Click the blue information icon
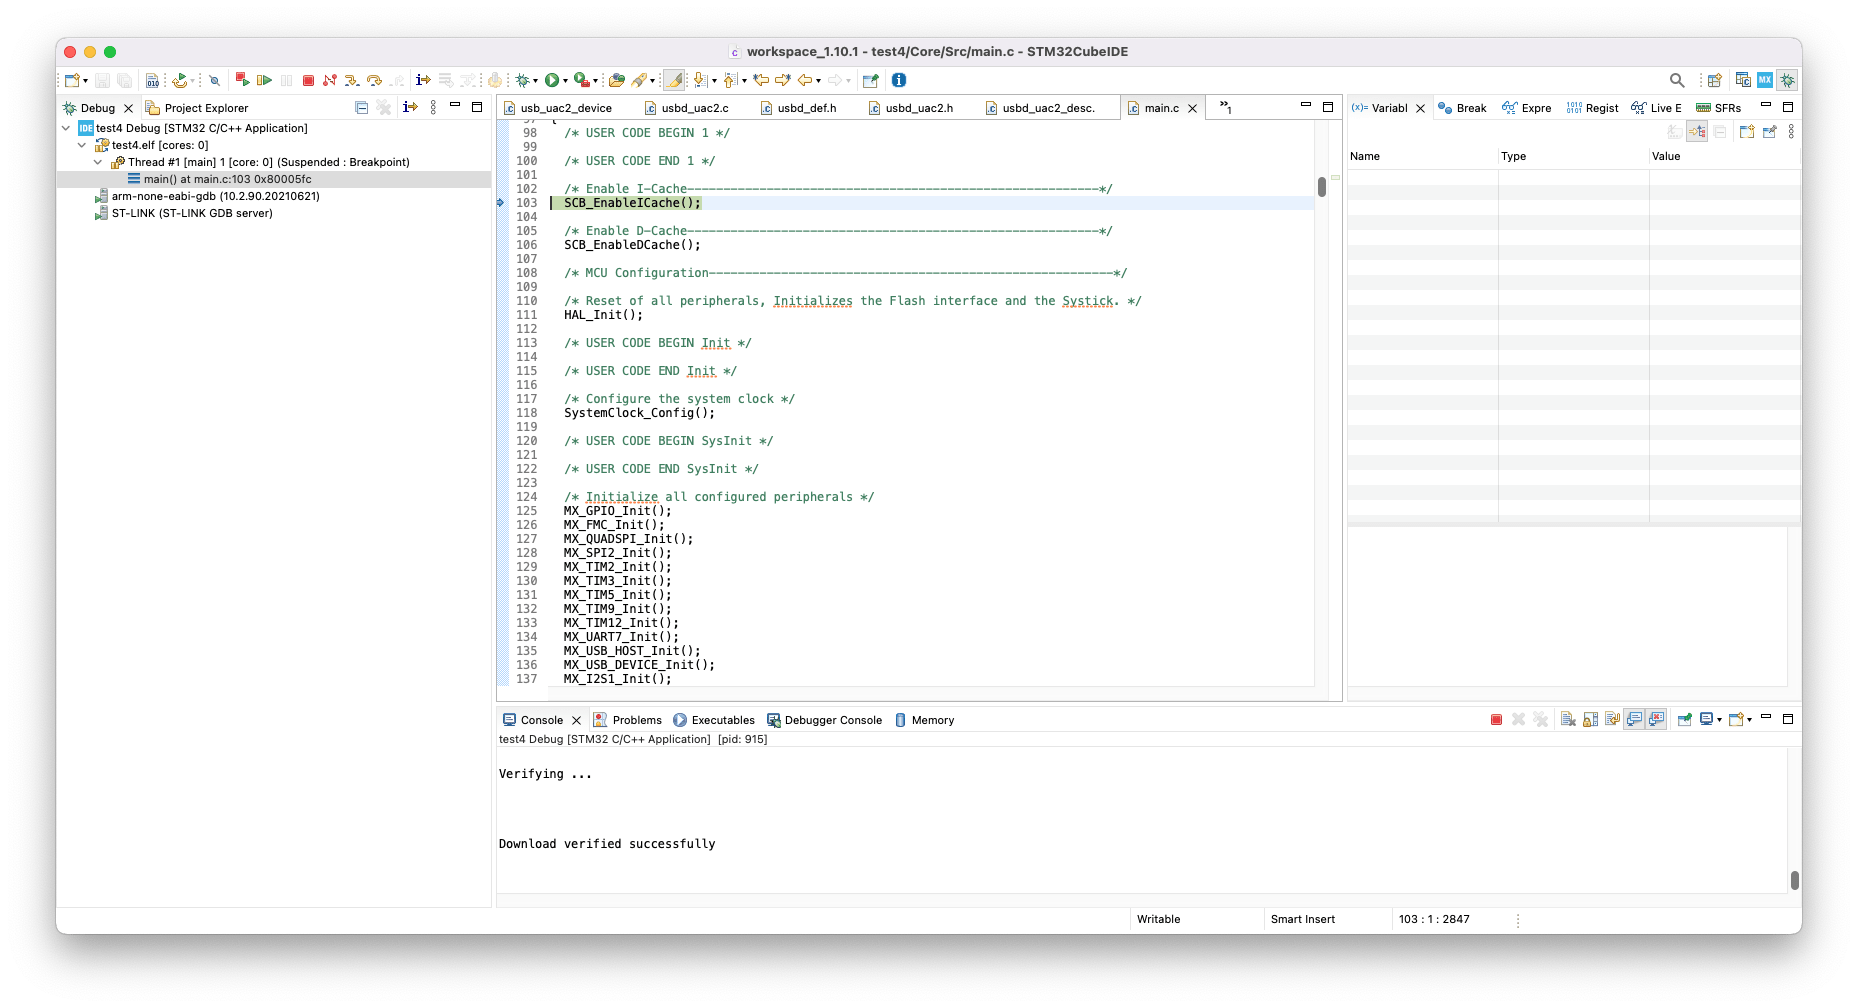This screenshot has height=1008, width=1858. 899,80
